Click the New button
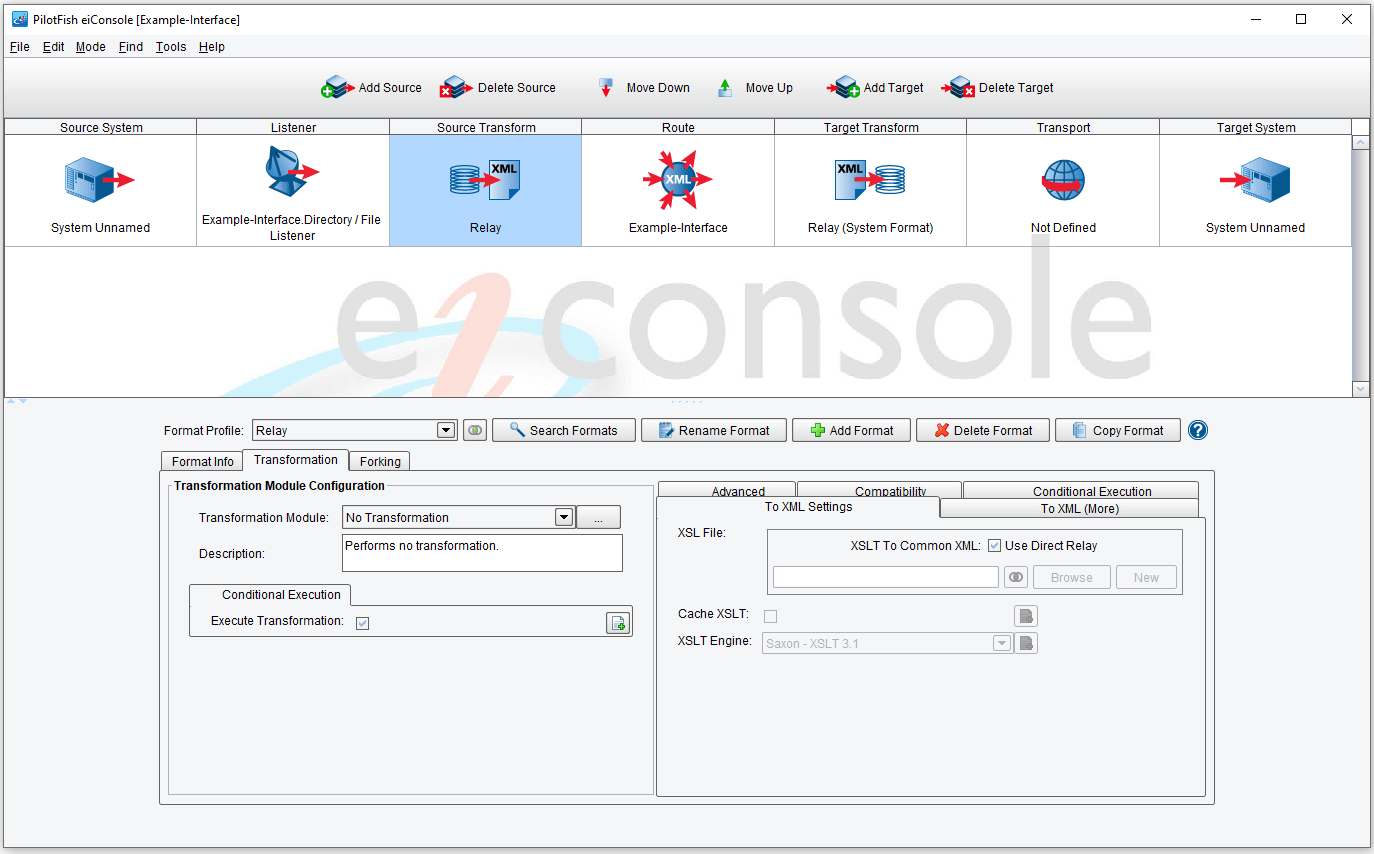 click(x=1146, y=577)
